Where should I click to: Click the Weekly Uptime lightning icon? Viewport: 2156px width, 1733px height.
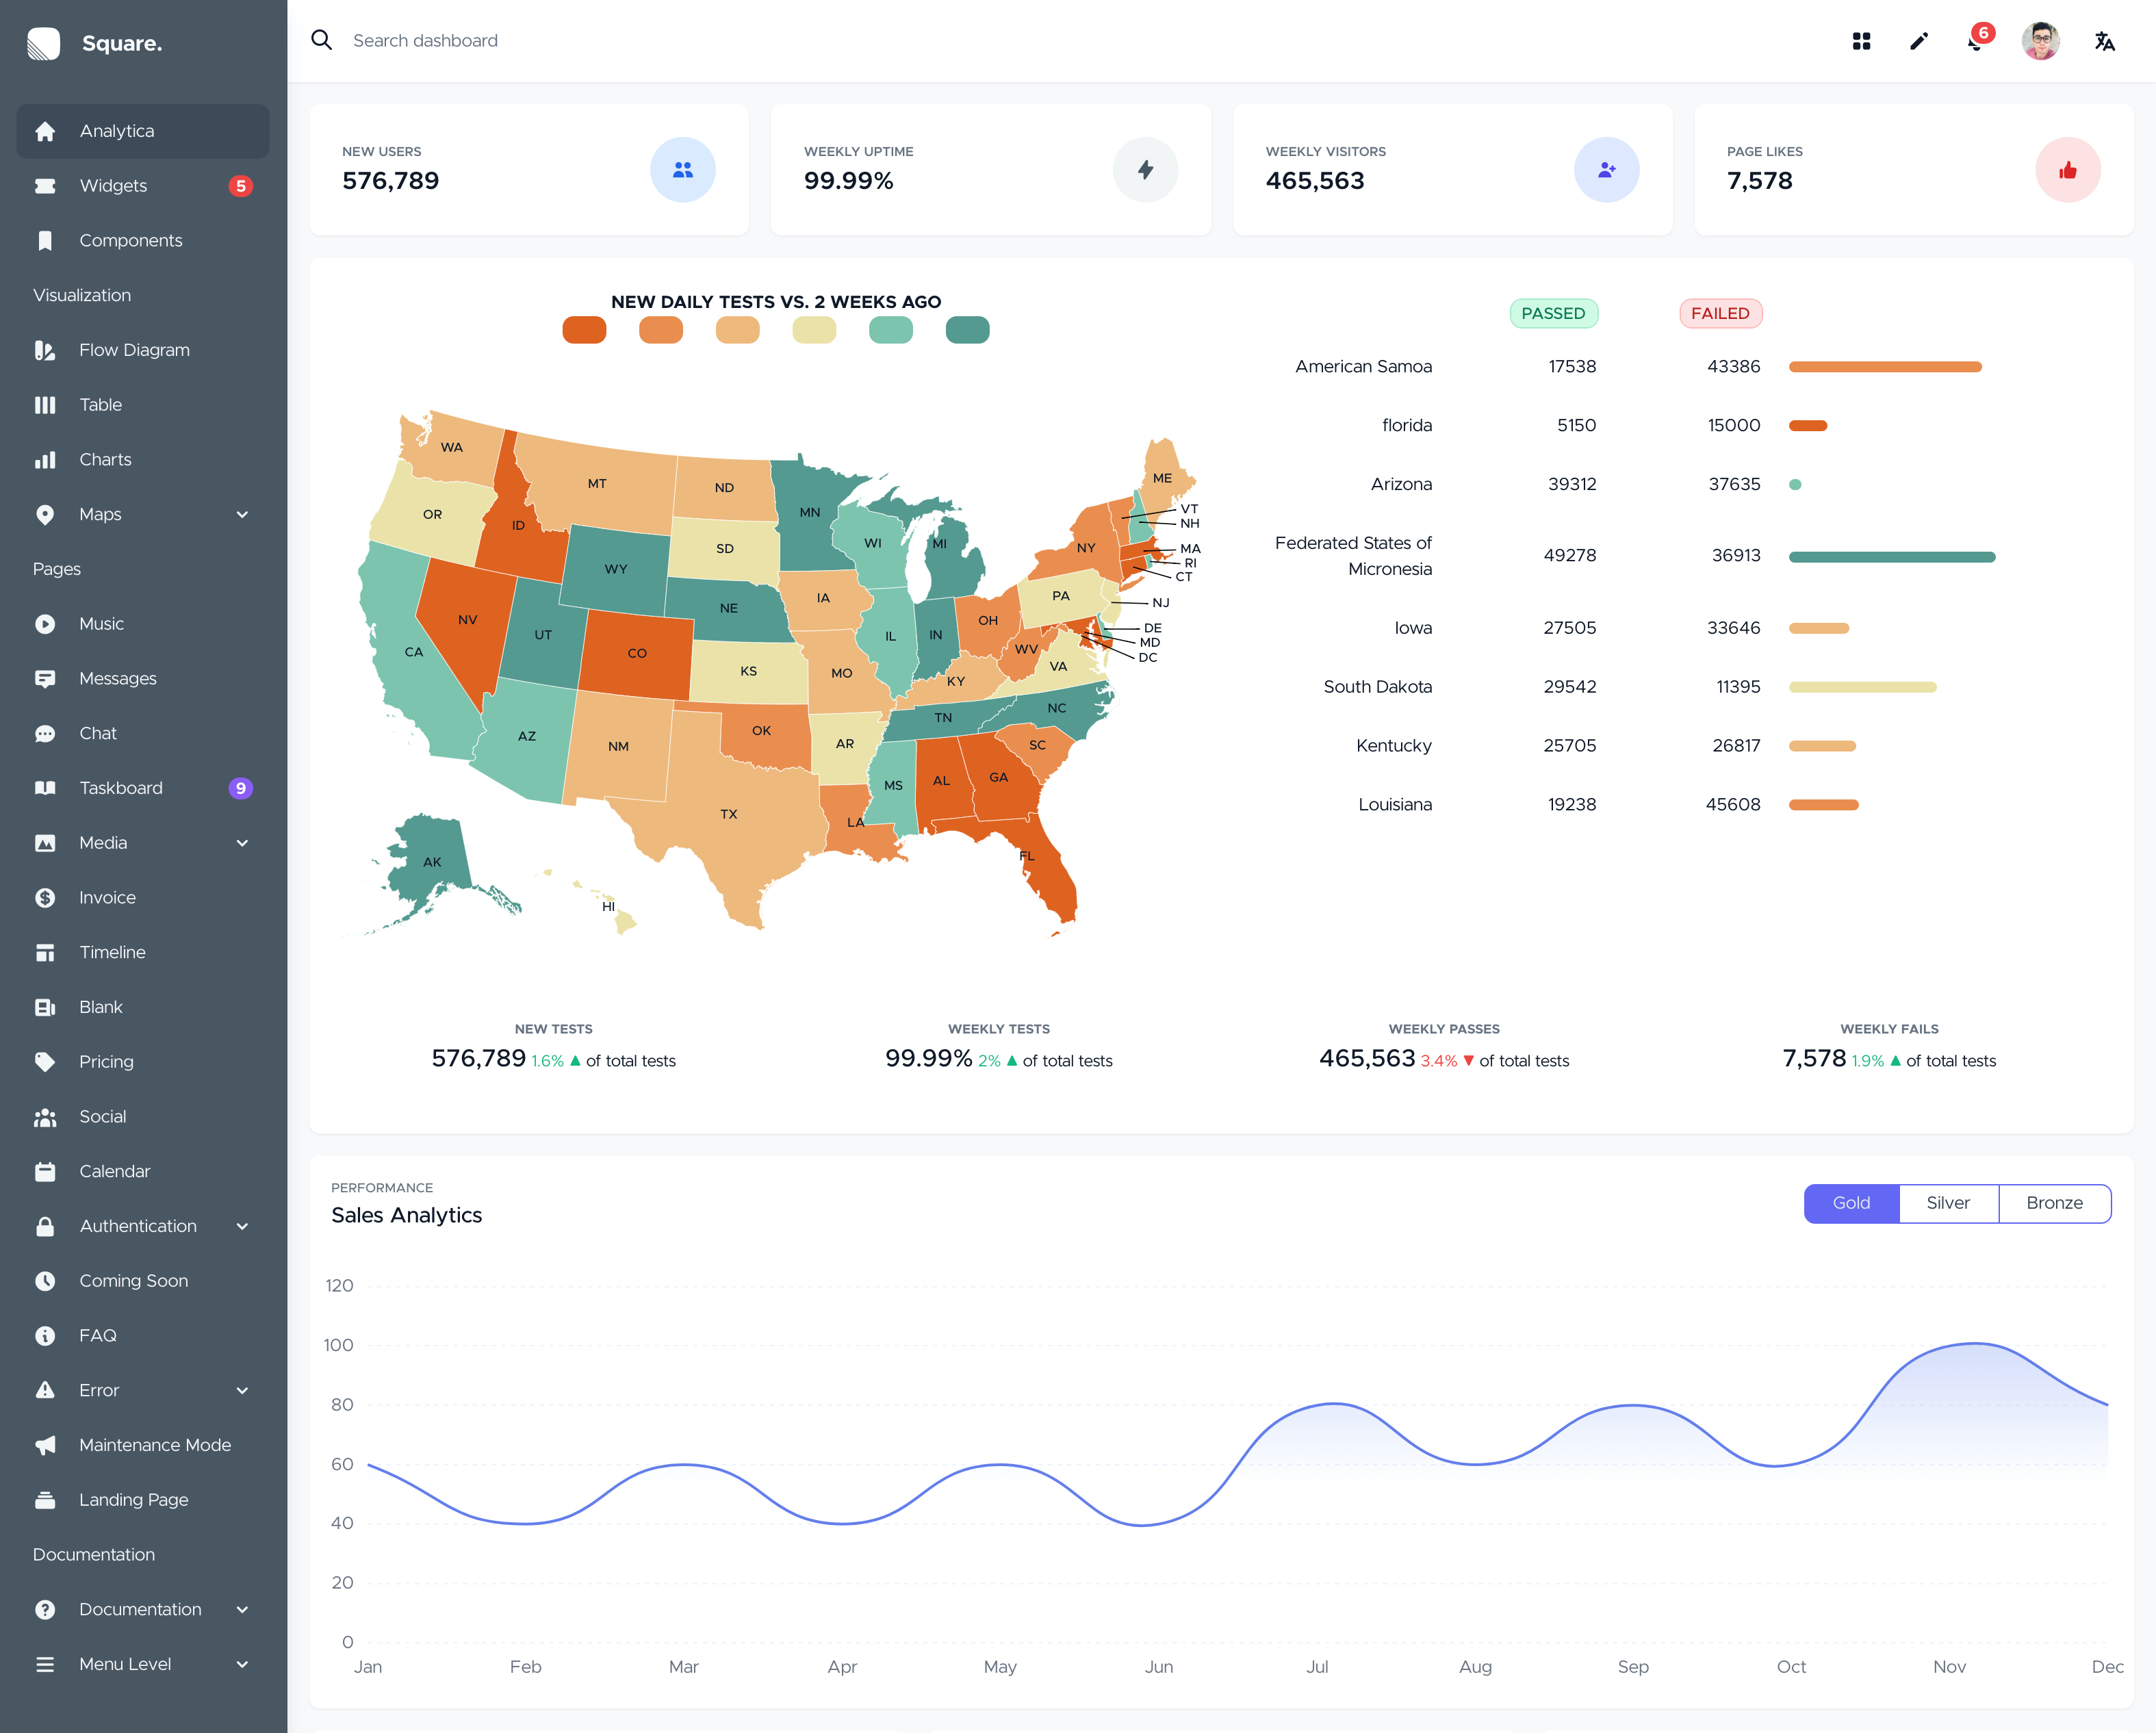(1145, 170)
